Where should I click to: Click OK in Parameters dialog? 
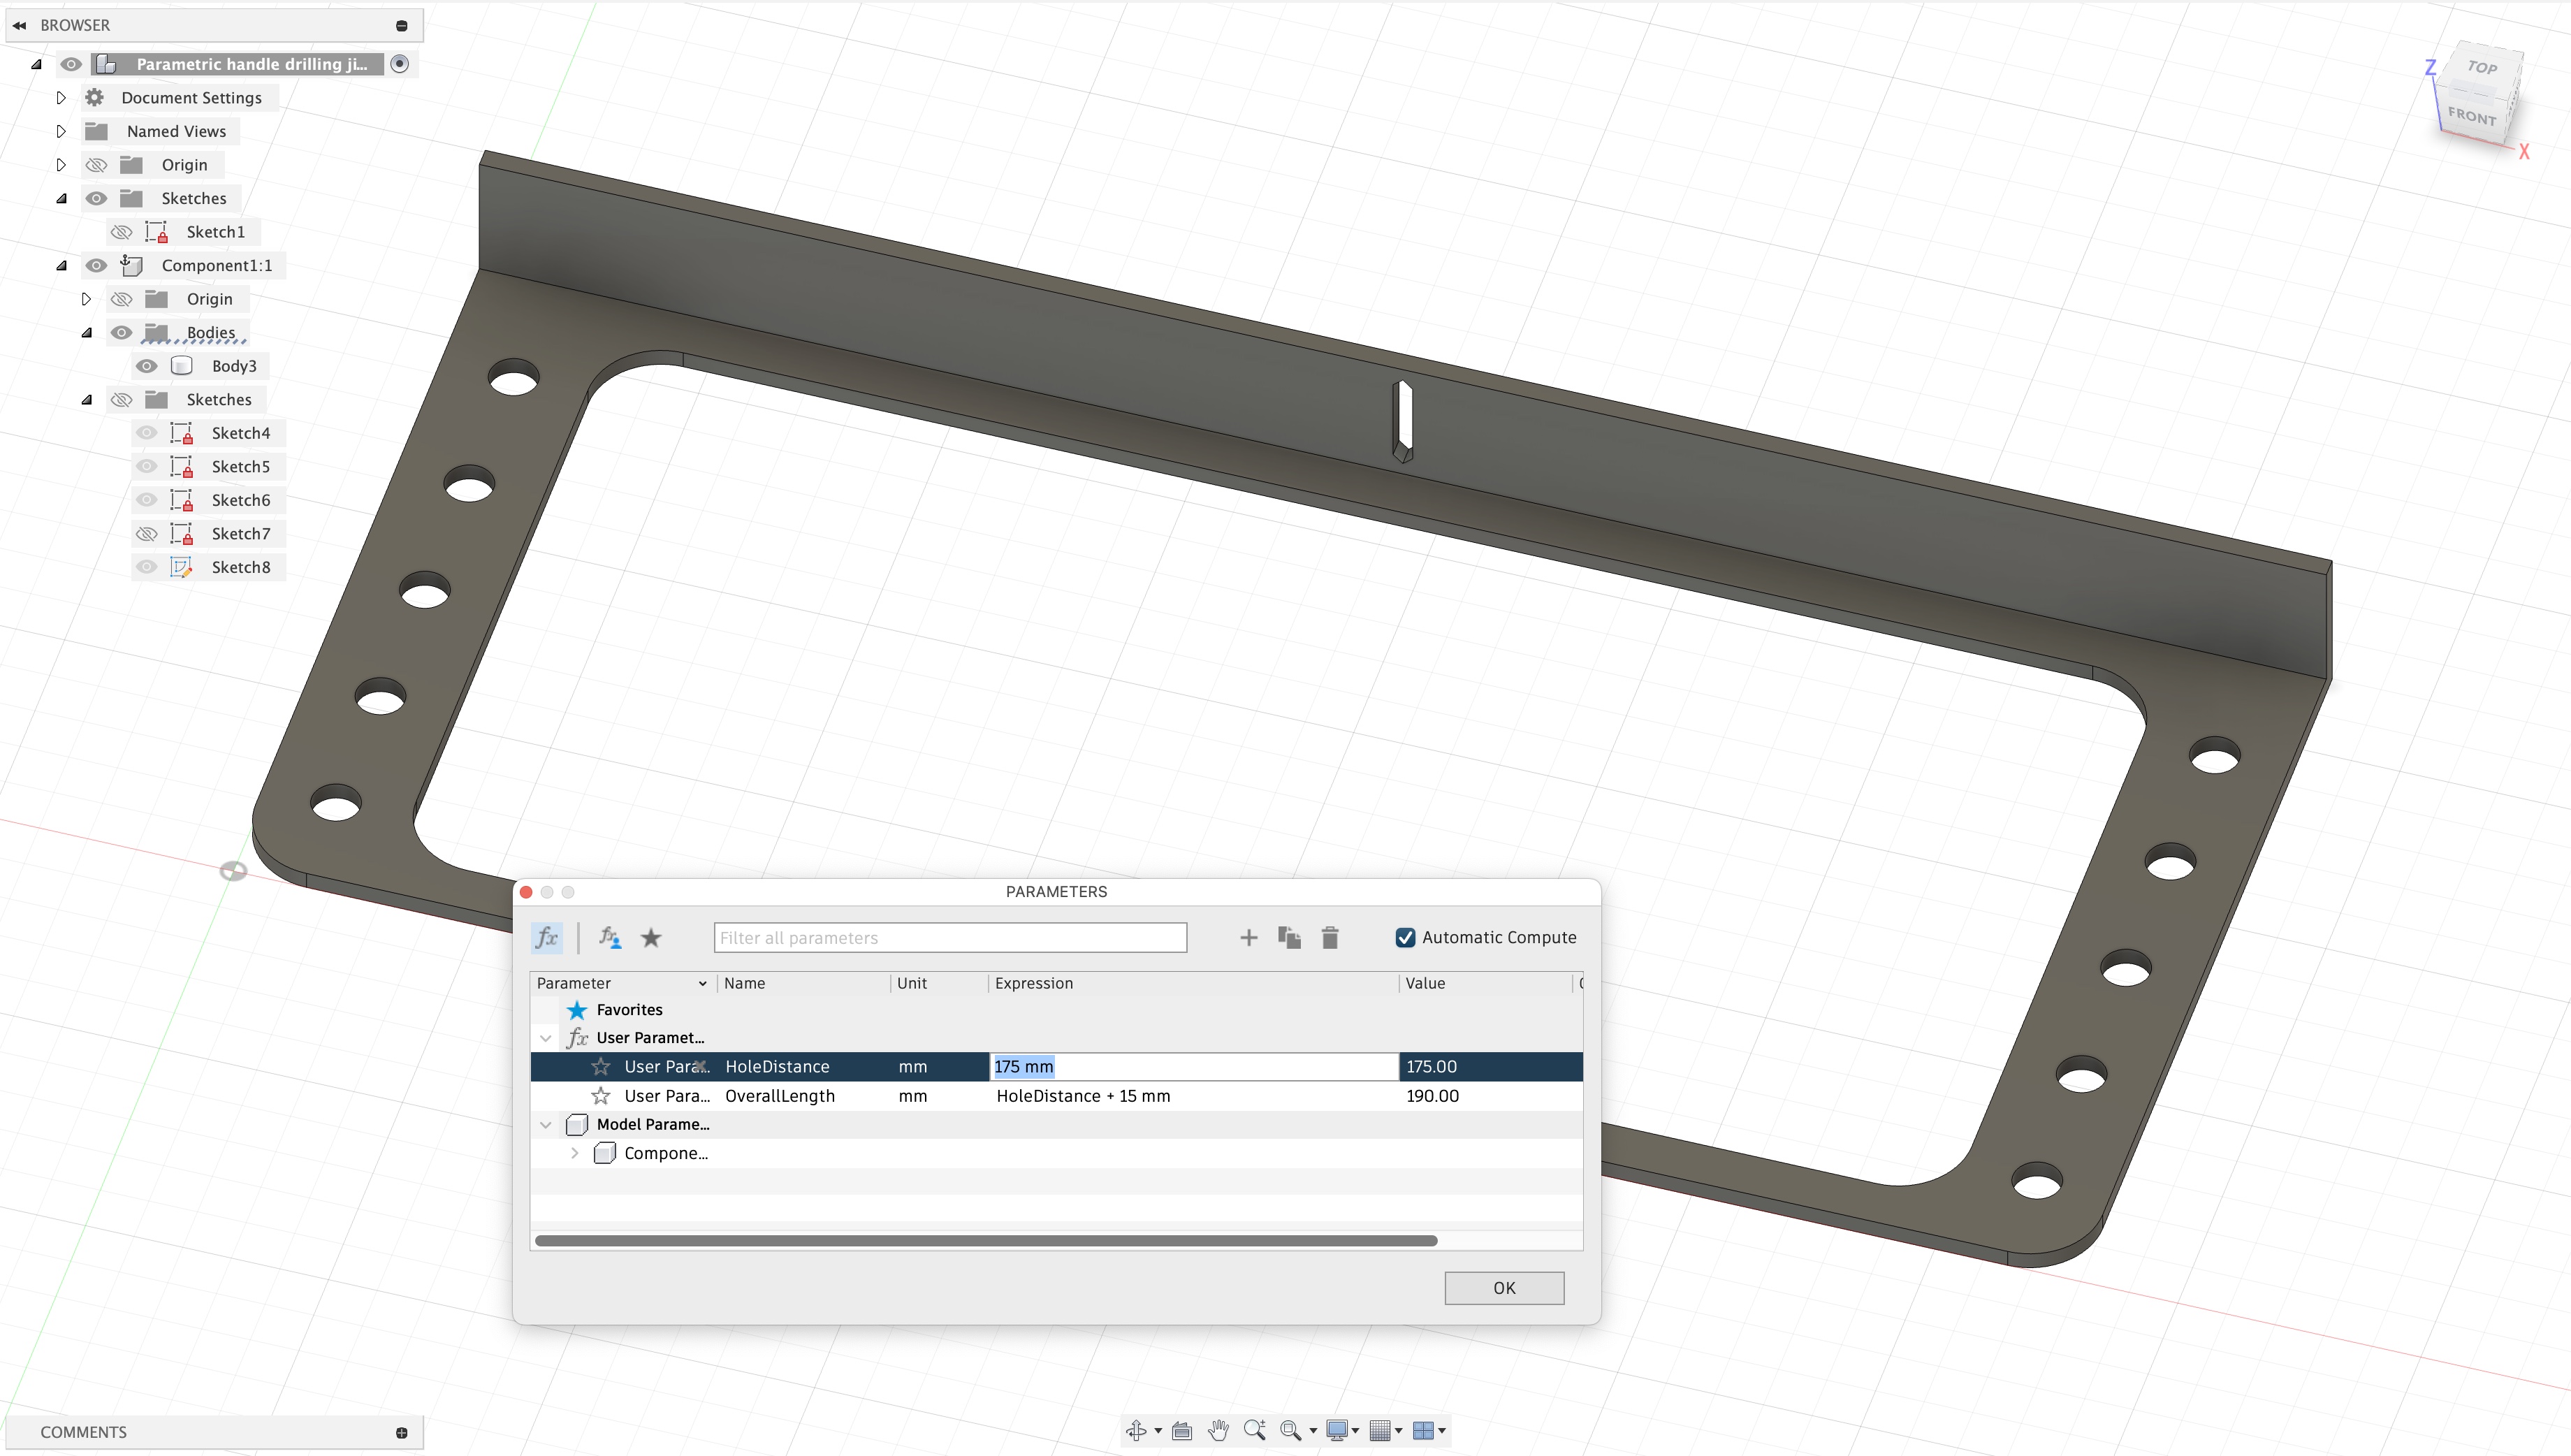click(1504, 1288)
